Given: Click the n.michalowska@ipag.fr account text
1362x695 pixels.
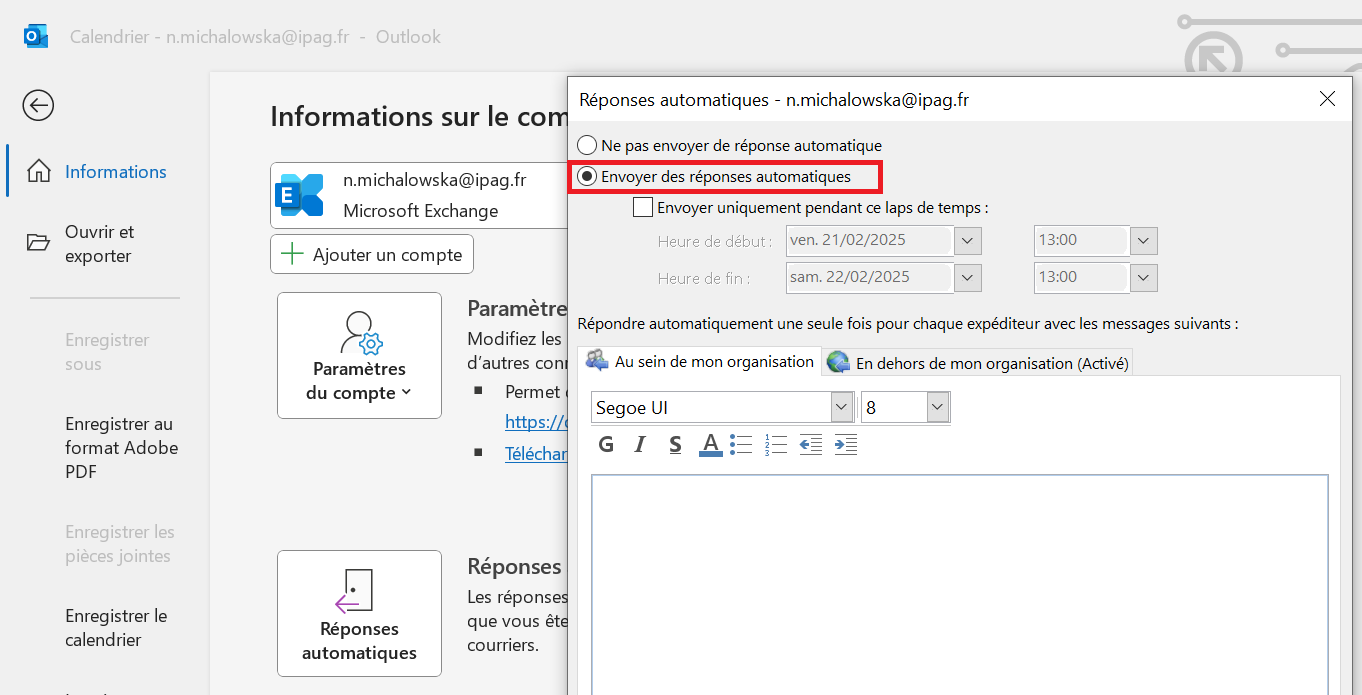Looking at the screenshot, I should point(435,180).
